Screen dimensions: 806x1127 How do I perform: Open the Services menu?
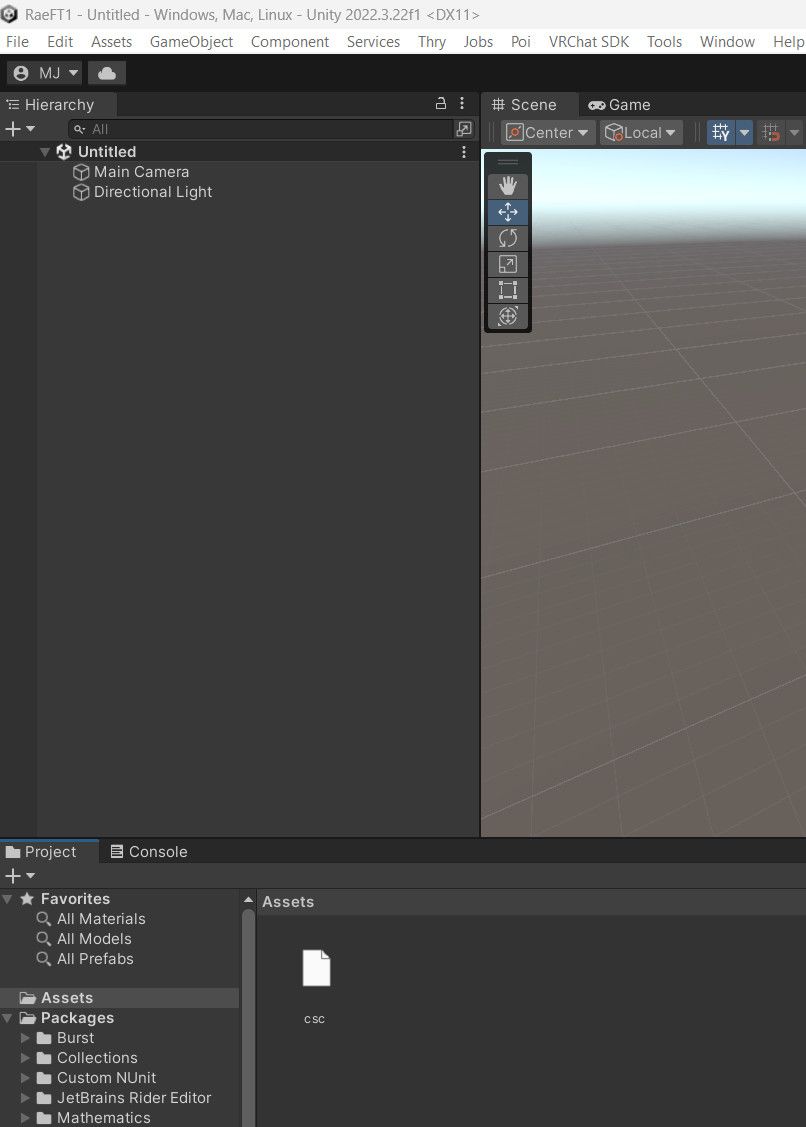pos(373,42)
